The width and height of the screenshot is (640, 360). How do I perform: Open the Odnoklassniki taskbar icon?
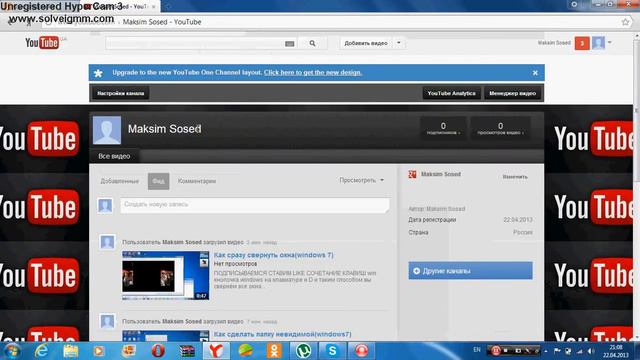pyautogui.click(x=274, y=351)
